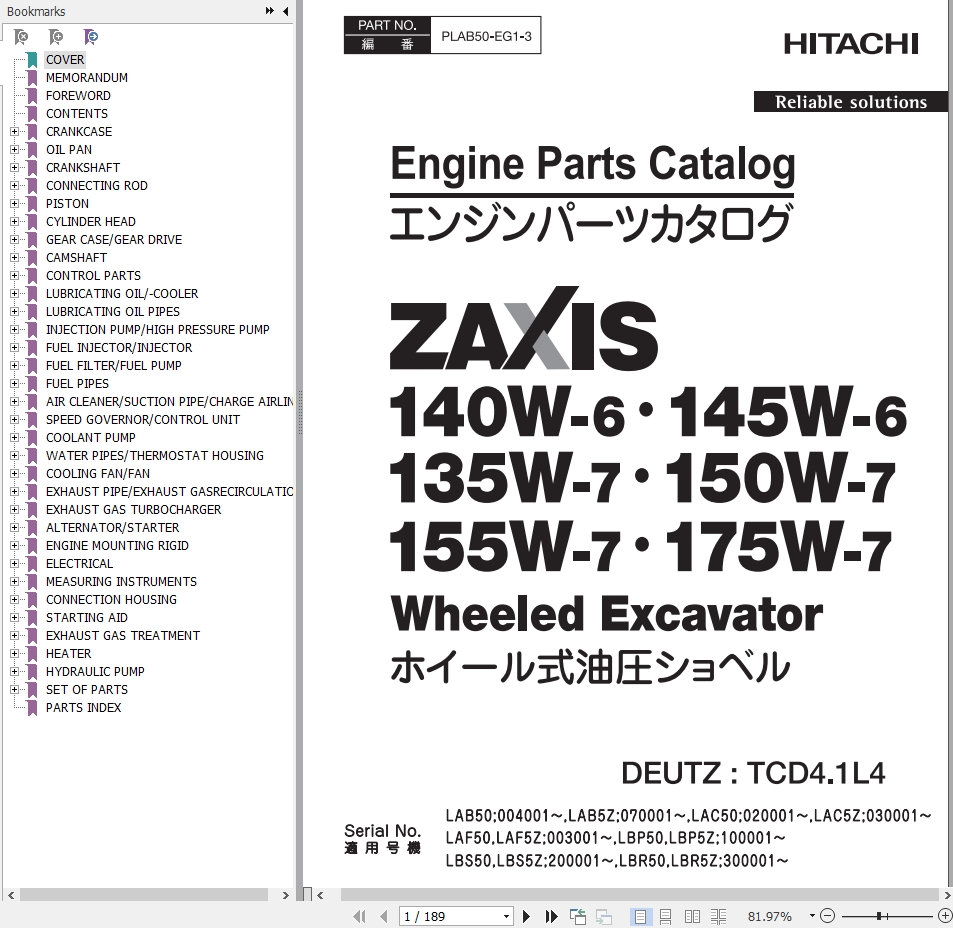Open the LUBRICATING OIL/-COOLER bookmark
The image size is (953, 928).
pyautogui.click(x=122, y=294)
